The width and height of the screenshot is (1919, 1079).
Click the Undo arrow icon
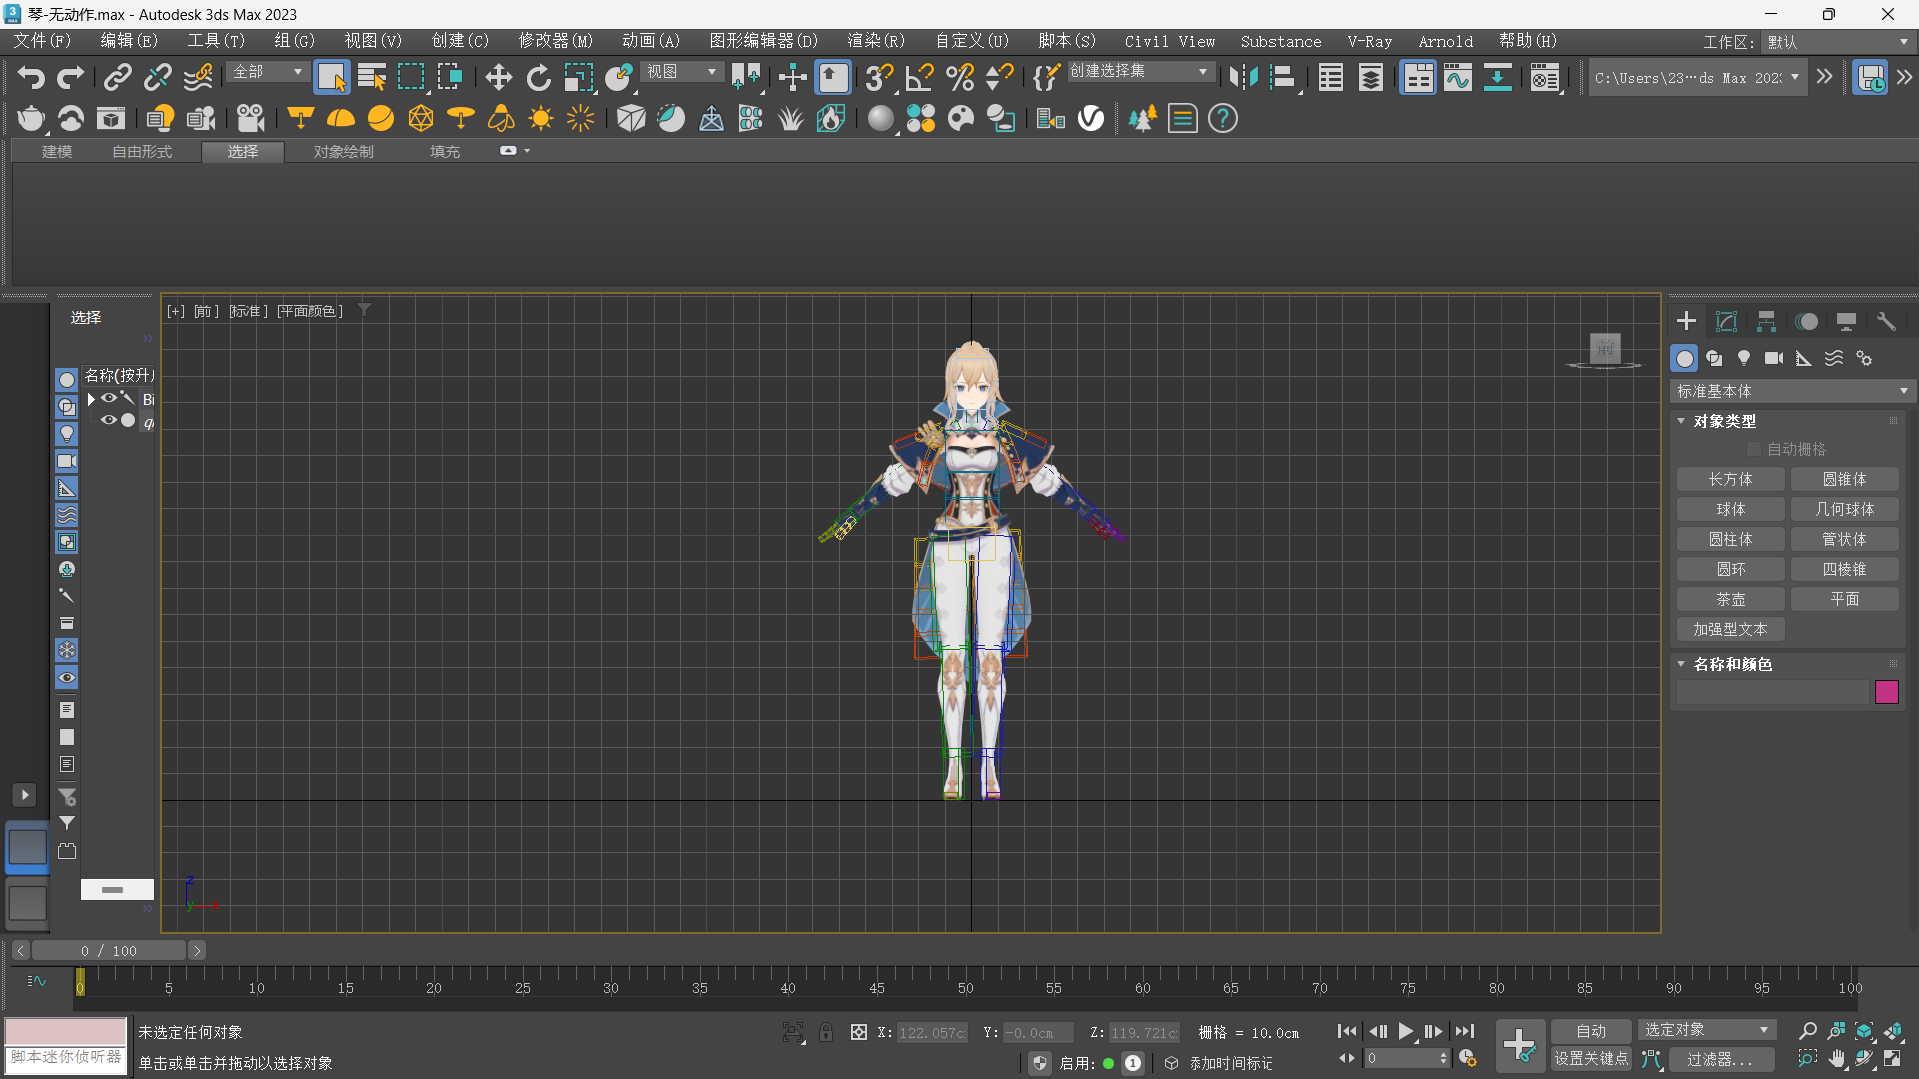coord(31,77)
